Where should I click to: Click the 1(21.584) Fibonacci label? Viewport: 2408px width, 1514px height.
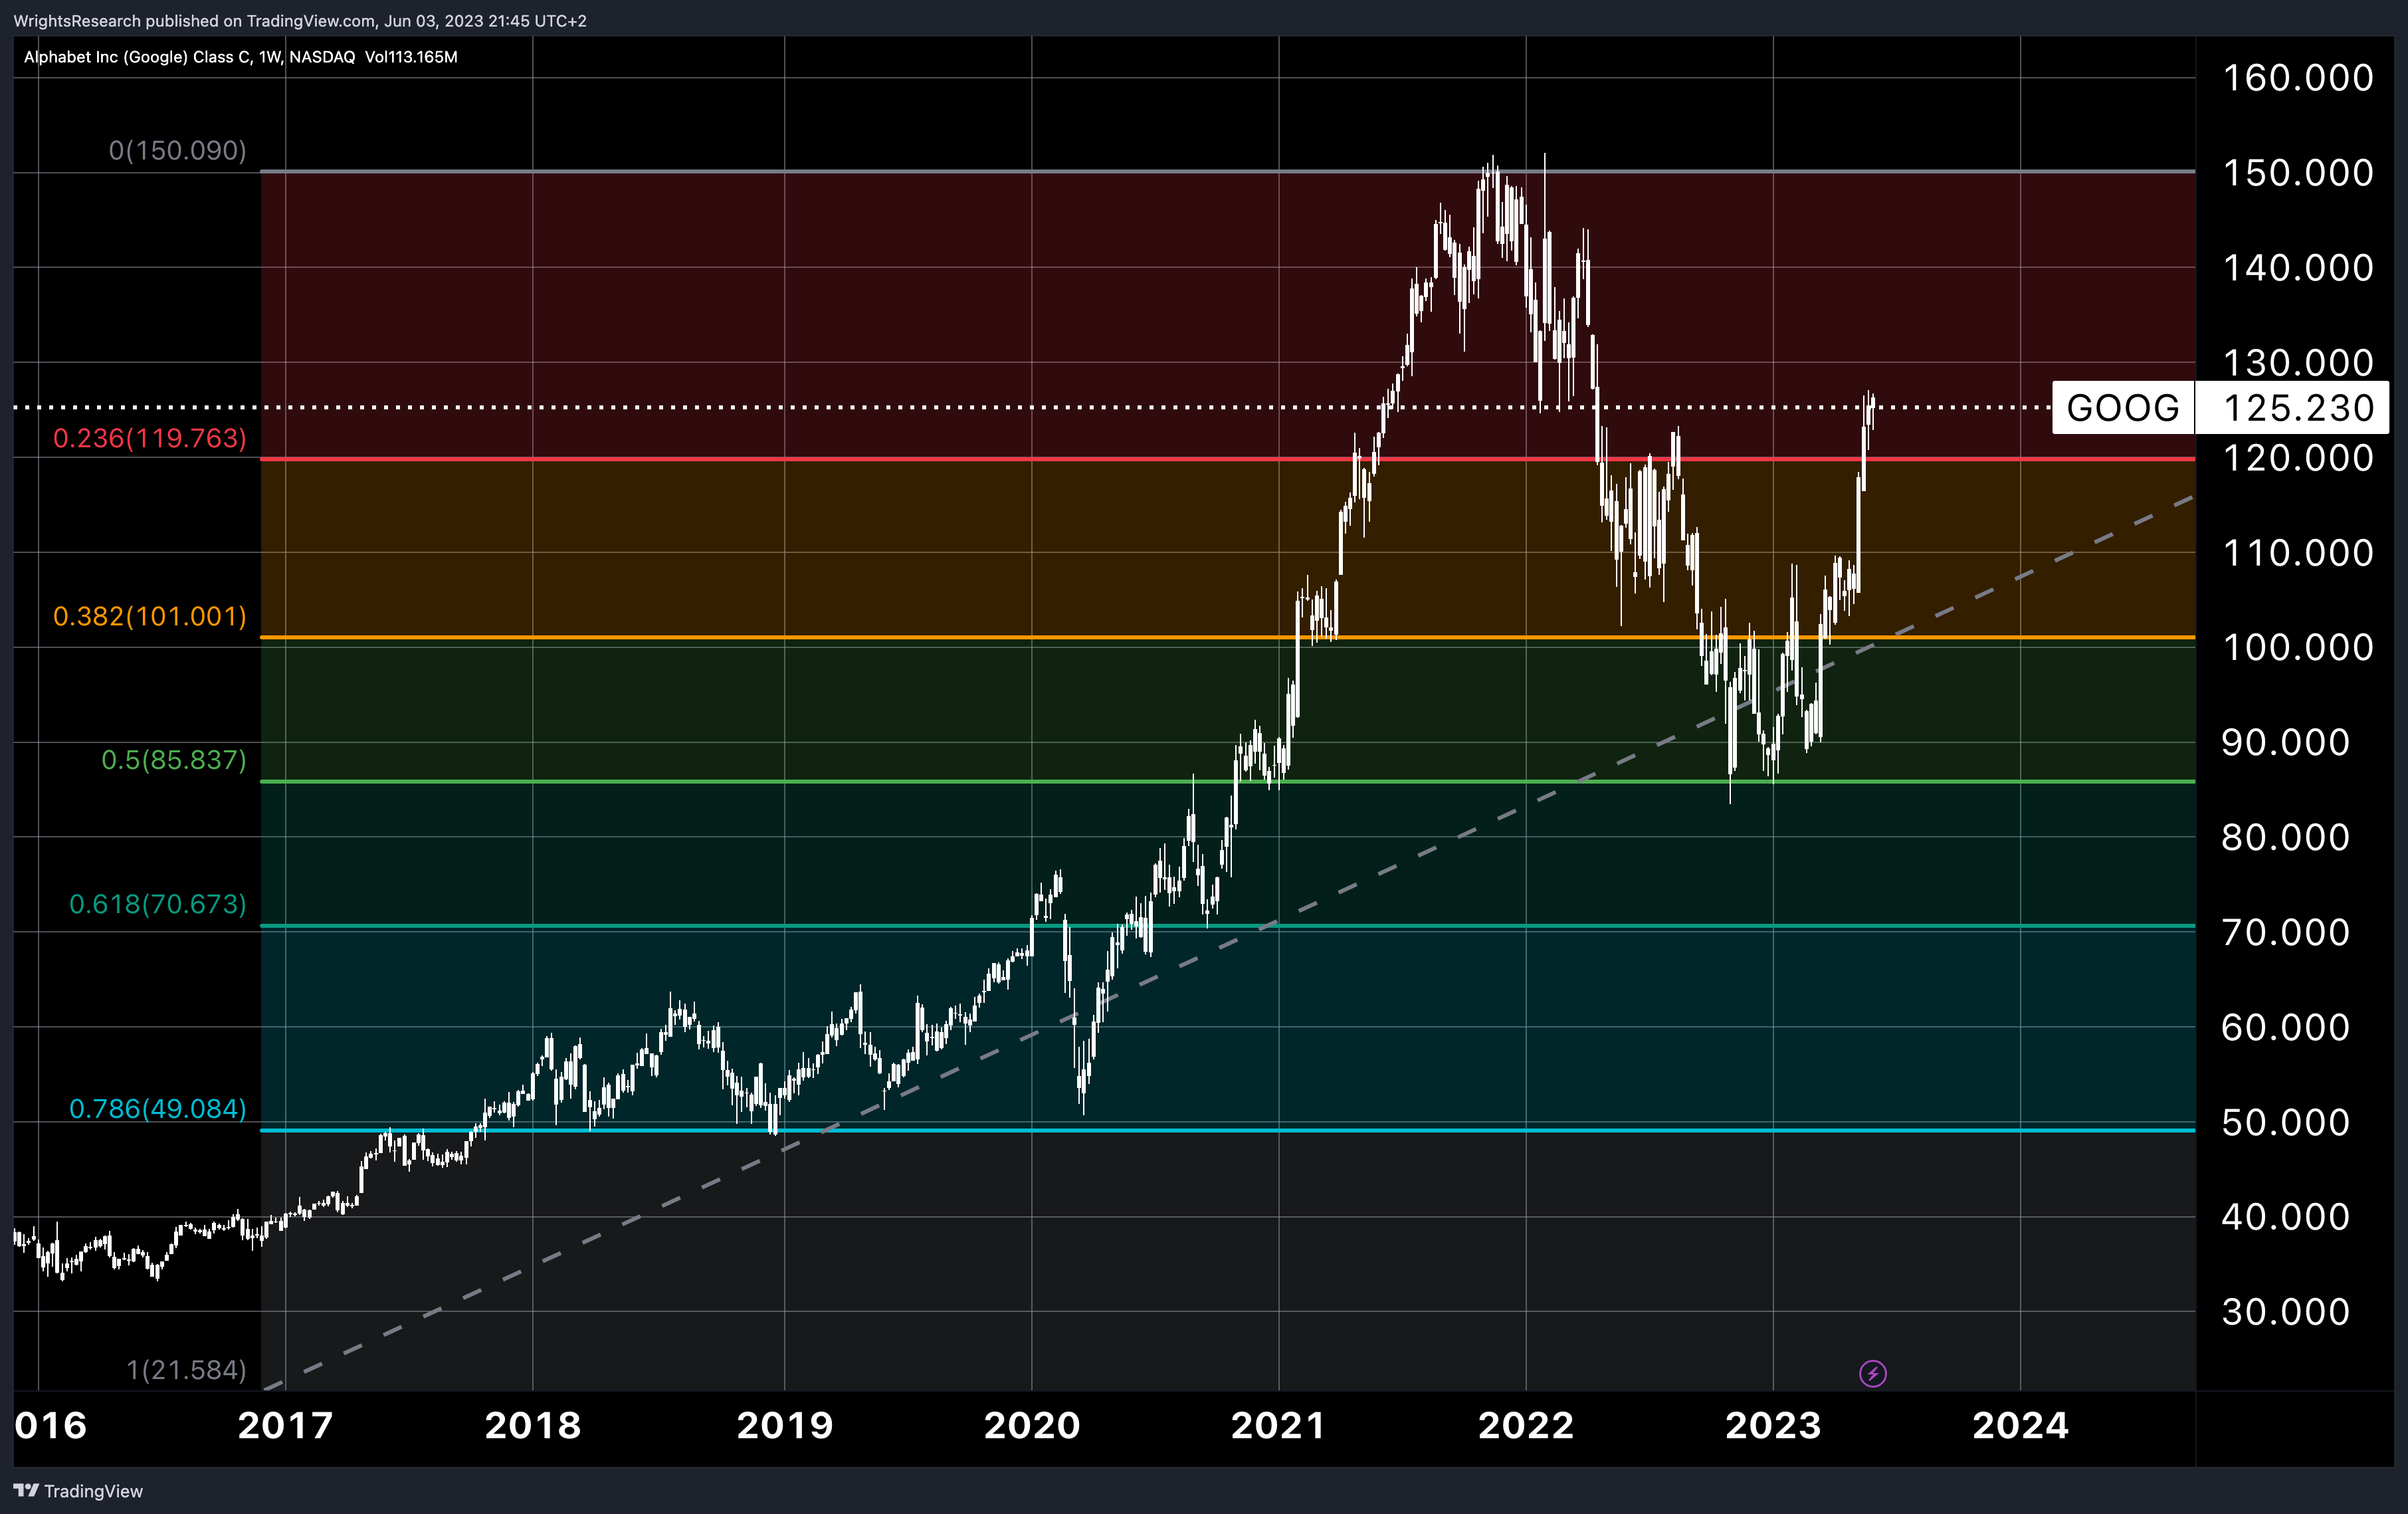tap(186, 1370)
